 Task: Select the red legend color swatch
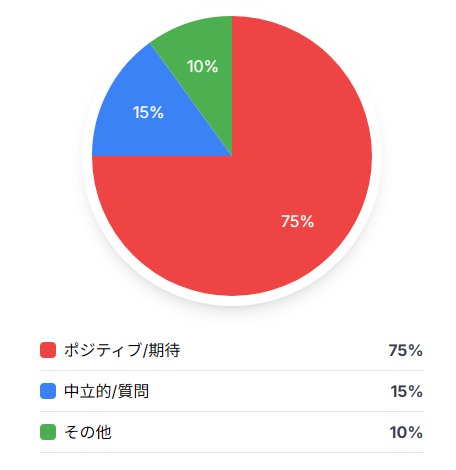point(48,350)
